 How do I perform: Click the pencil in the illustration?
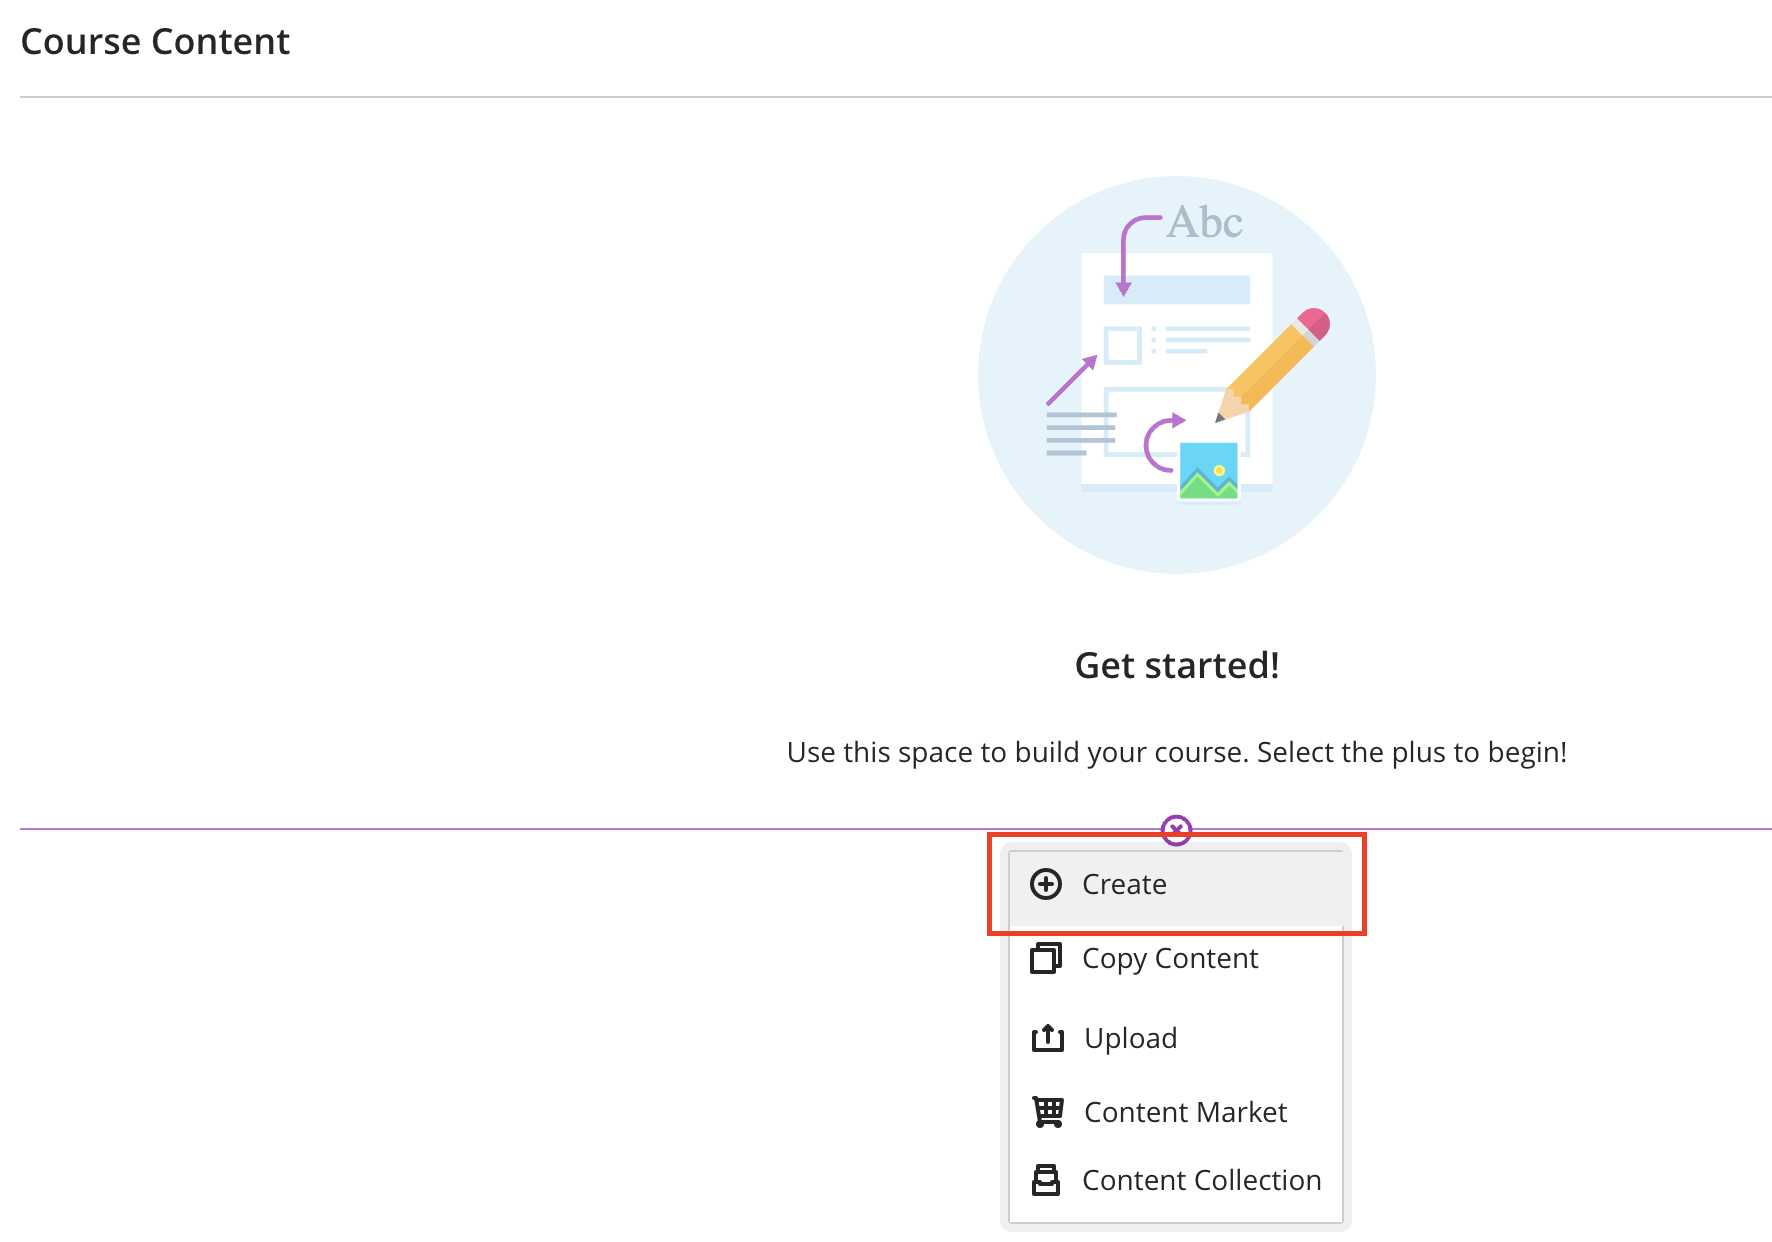1274,363
